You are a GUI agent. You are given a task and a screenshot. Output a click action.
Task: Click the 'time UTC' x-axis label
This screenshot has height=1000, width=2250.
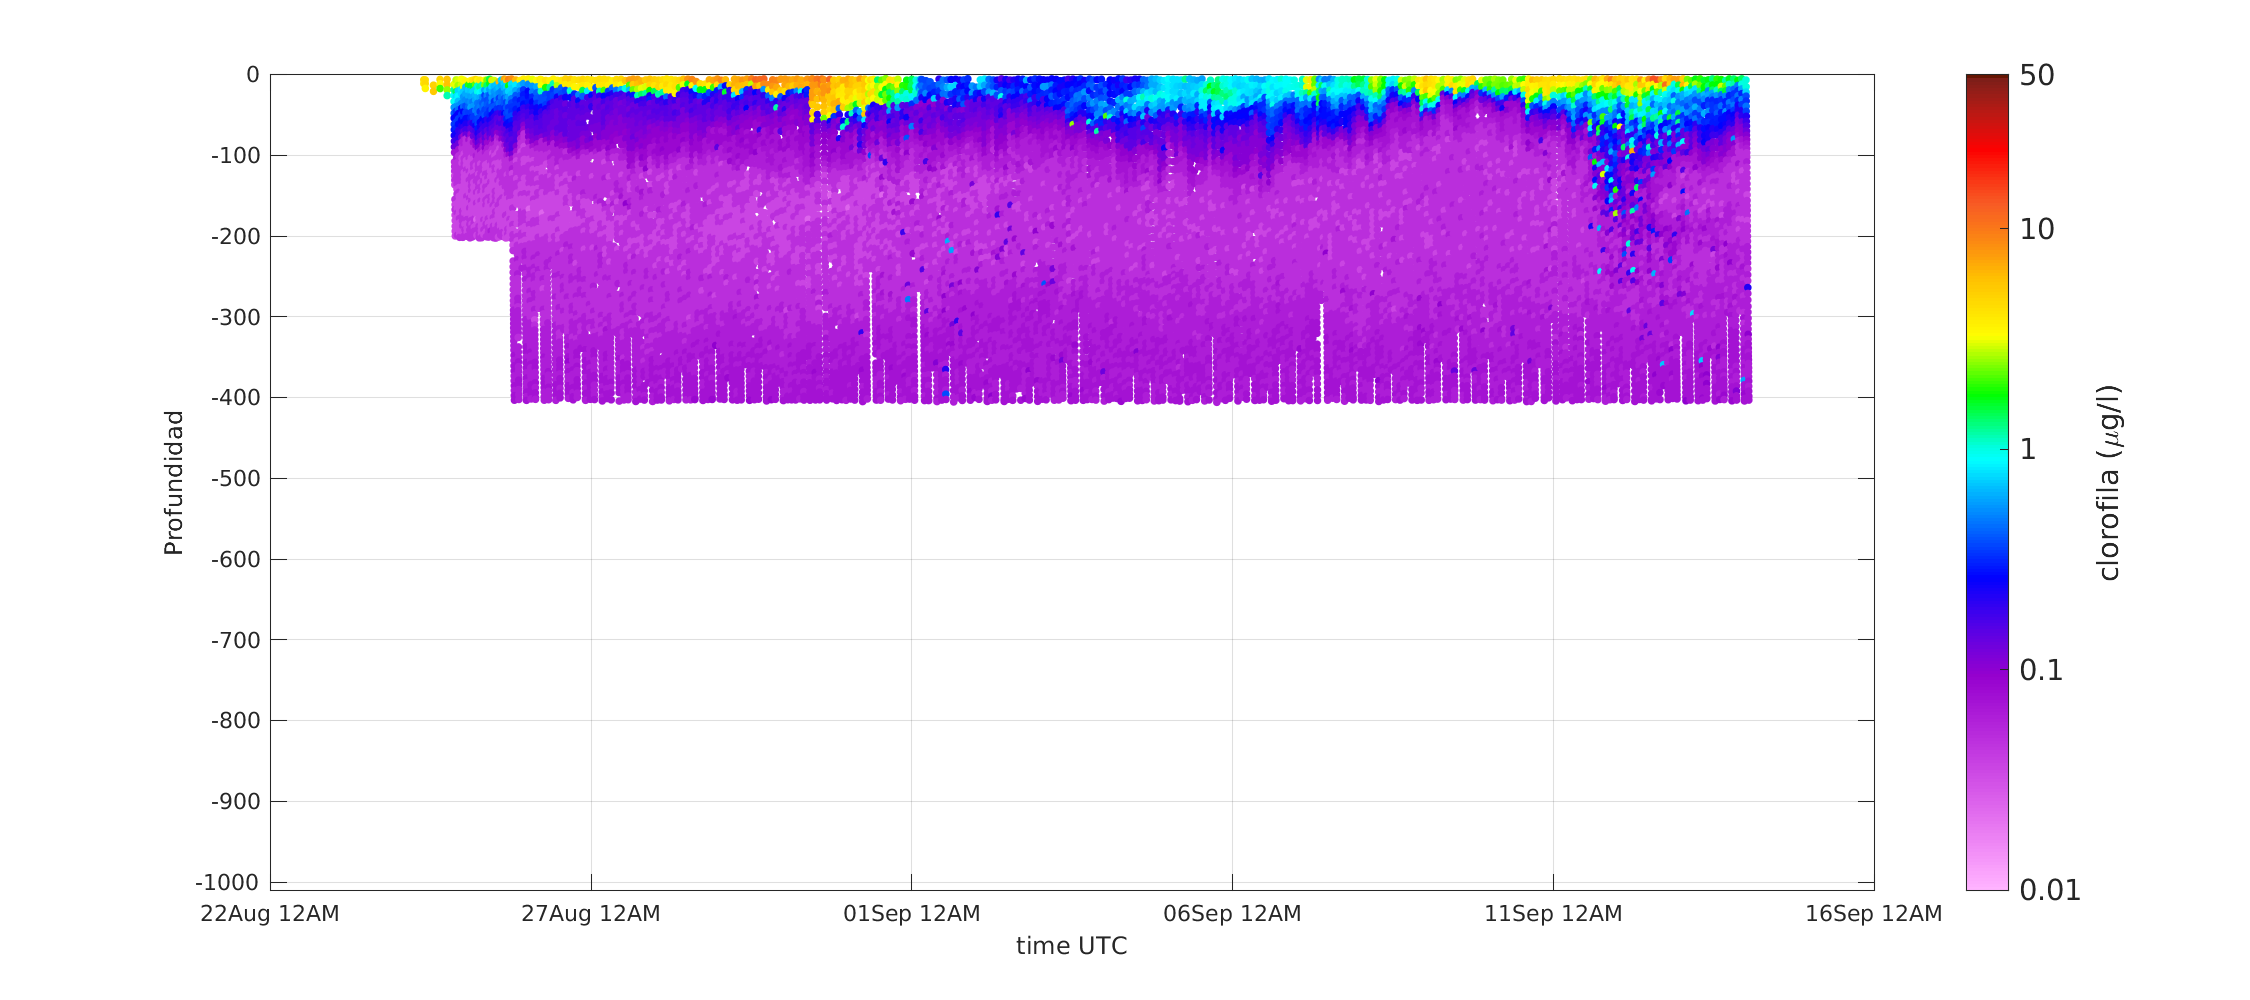point(1071,946)
